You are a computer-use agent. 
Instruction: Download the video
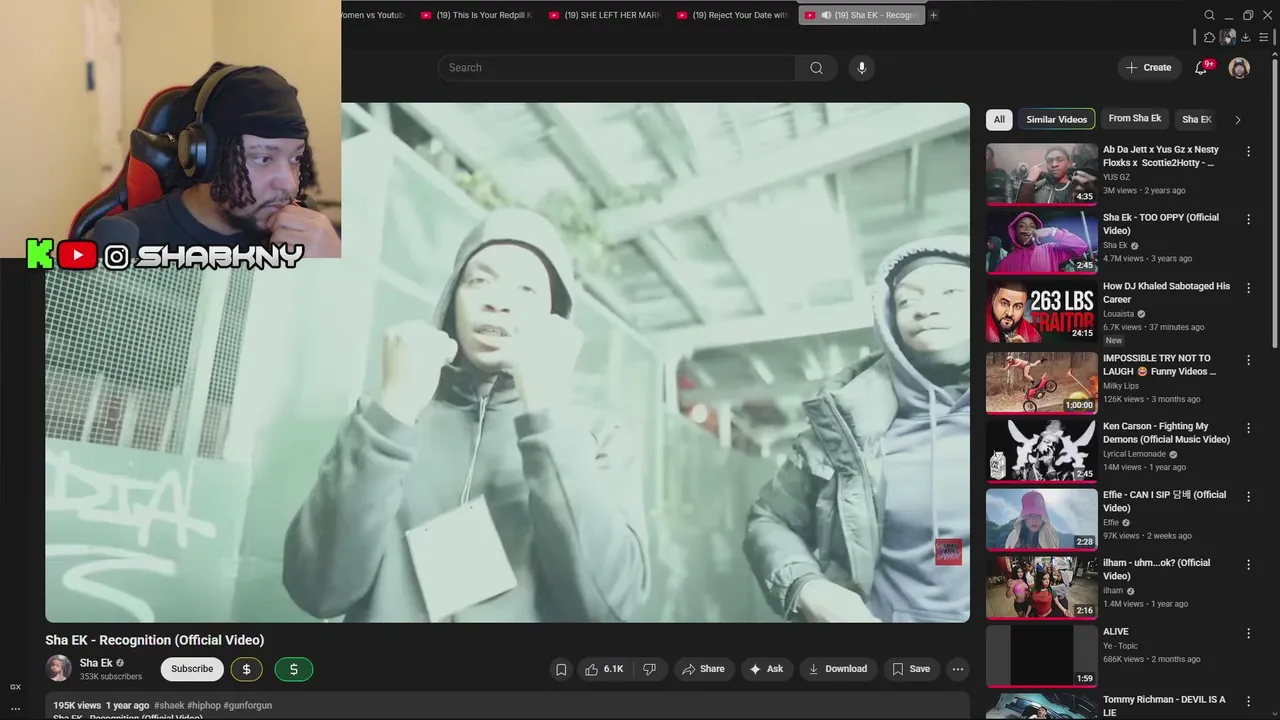tap(838, 669)
